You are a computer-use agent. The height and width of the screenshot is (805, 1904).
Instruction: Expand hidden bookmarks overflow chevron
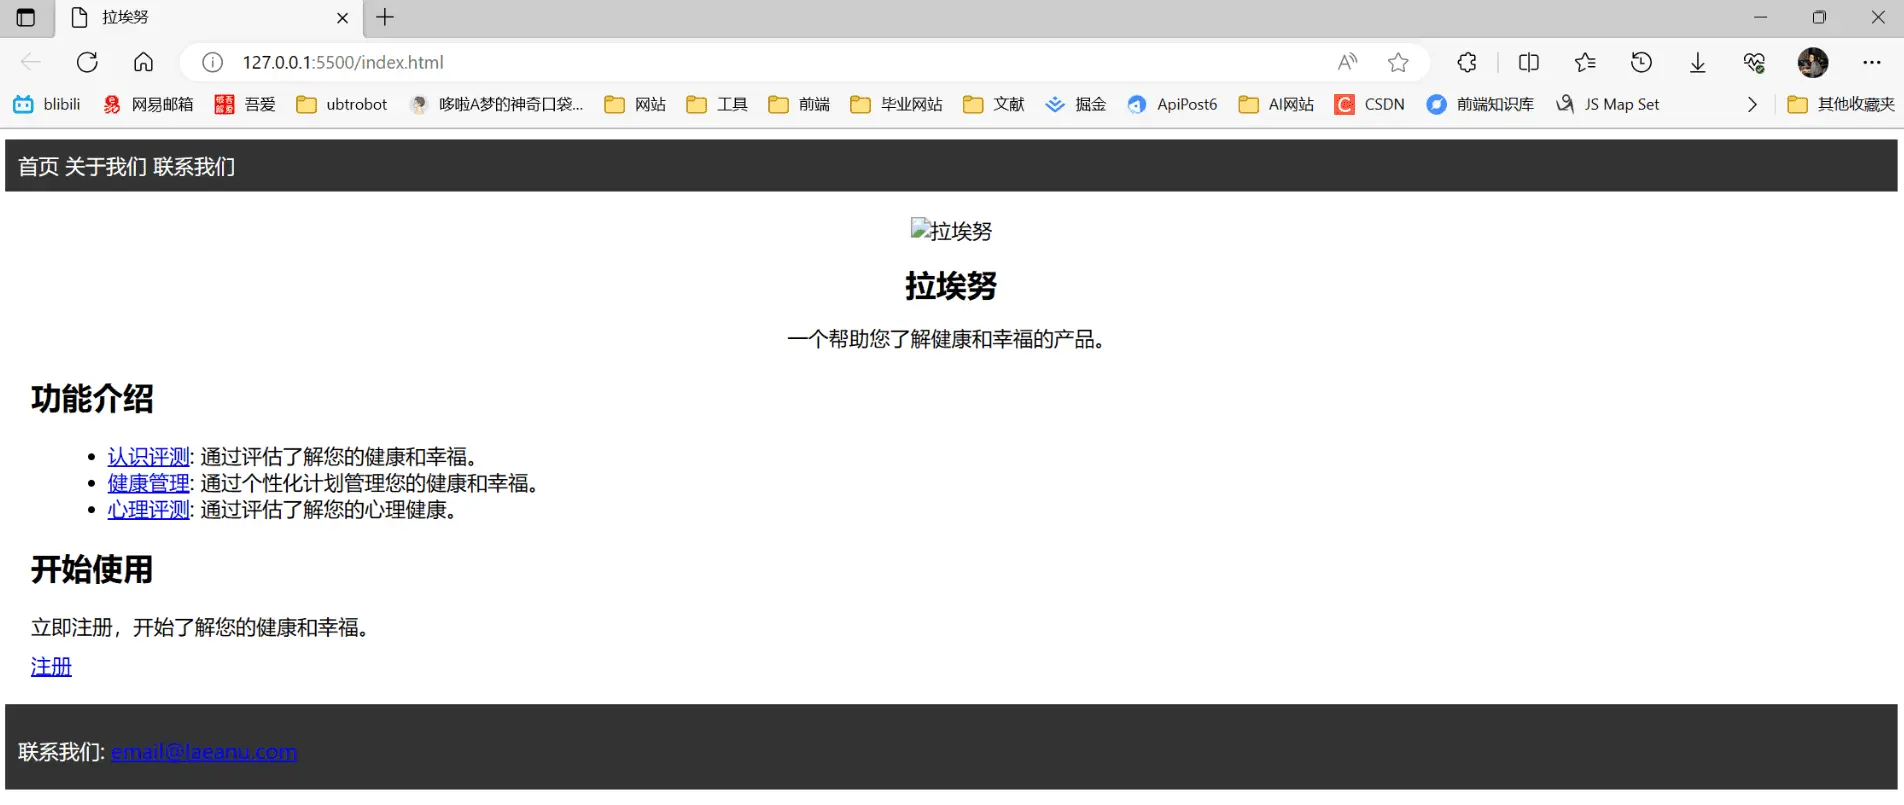coord(1752,104)
